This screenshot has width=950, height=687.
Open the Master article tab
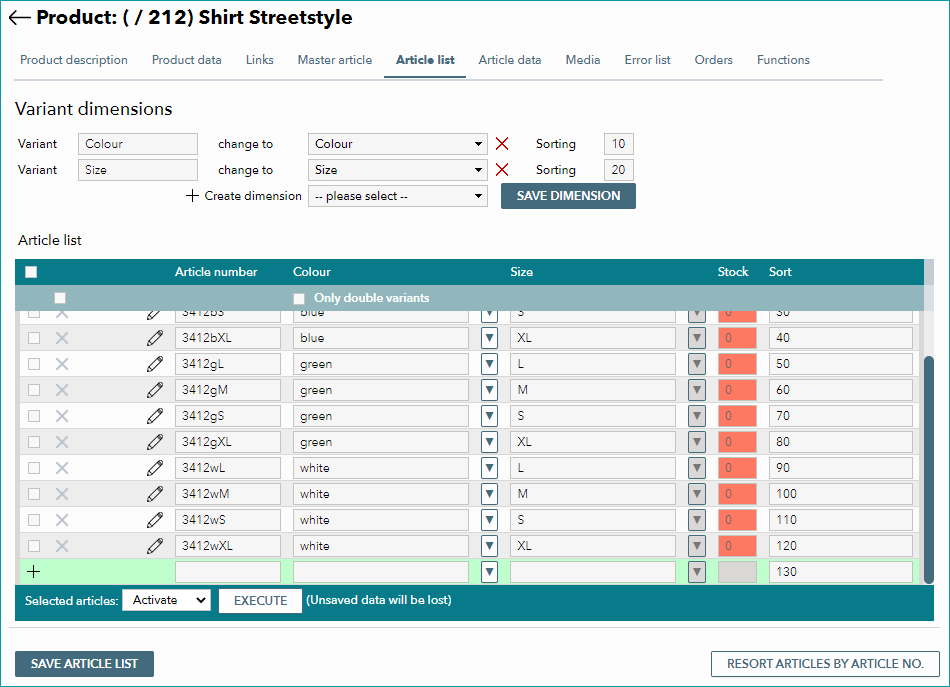coord(334,60)
